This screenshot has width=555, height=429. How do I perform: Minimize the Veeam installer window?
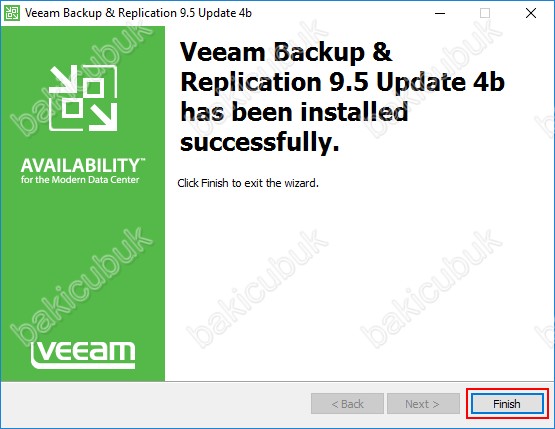440,13
